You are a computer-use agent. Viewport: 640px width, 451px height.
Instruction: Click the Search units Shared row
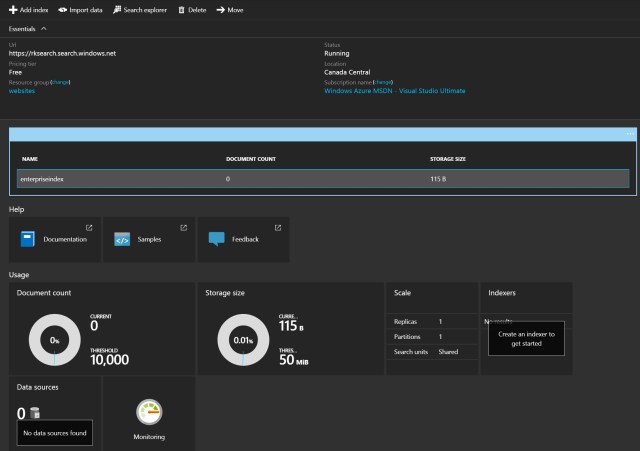(x=432, y=352)
